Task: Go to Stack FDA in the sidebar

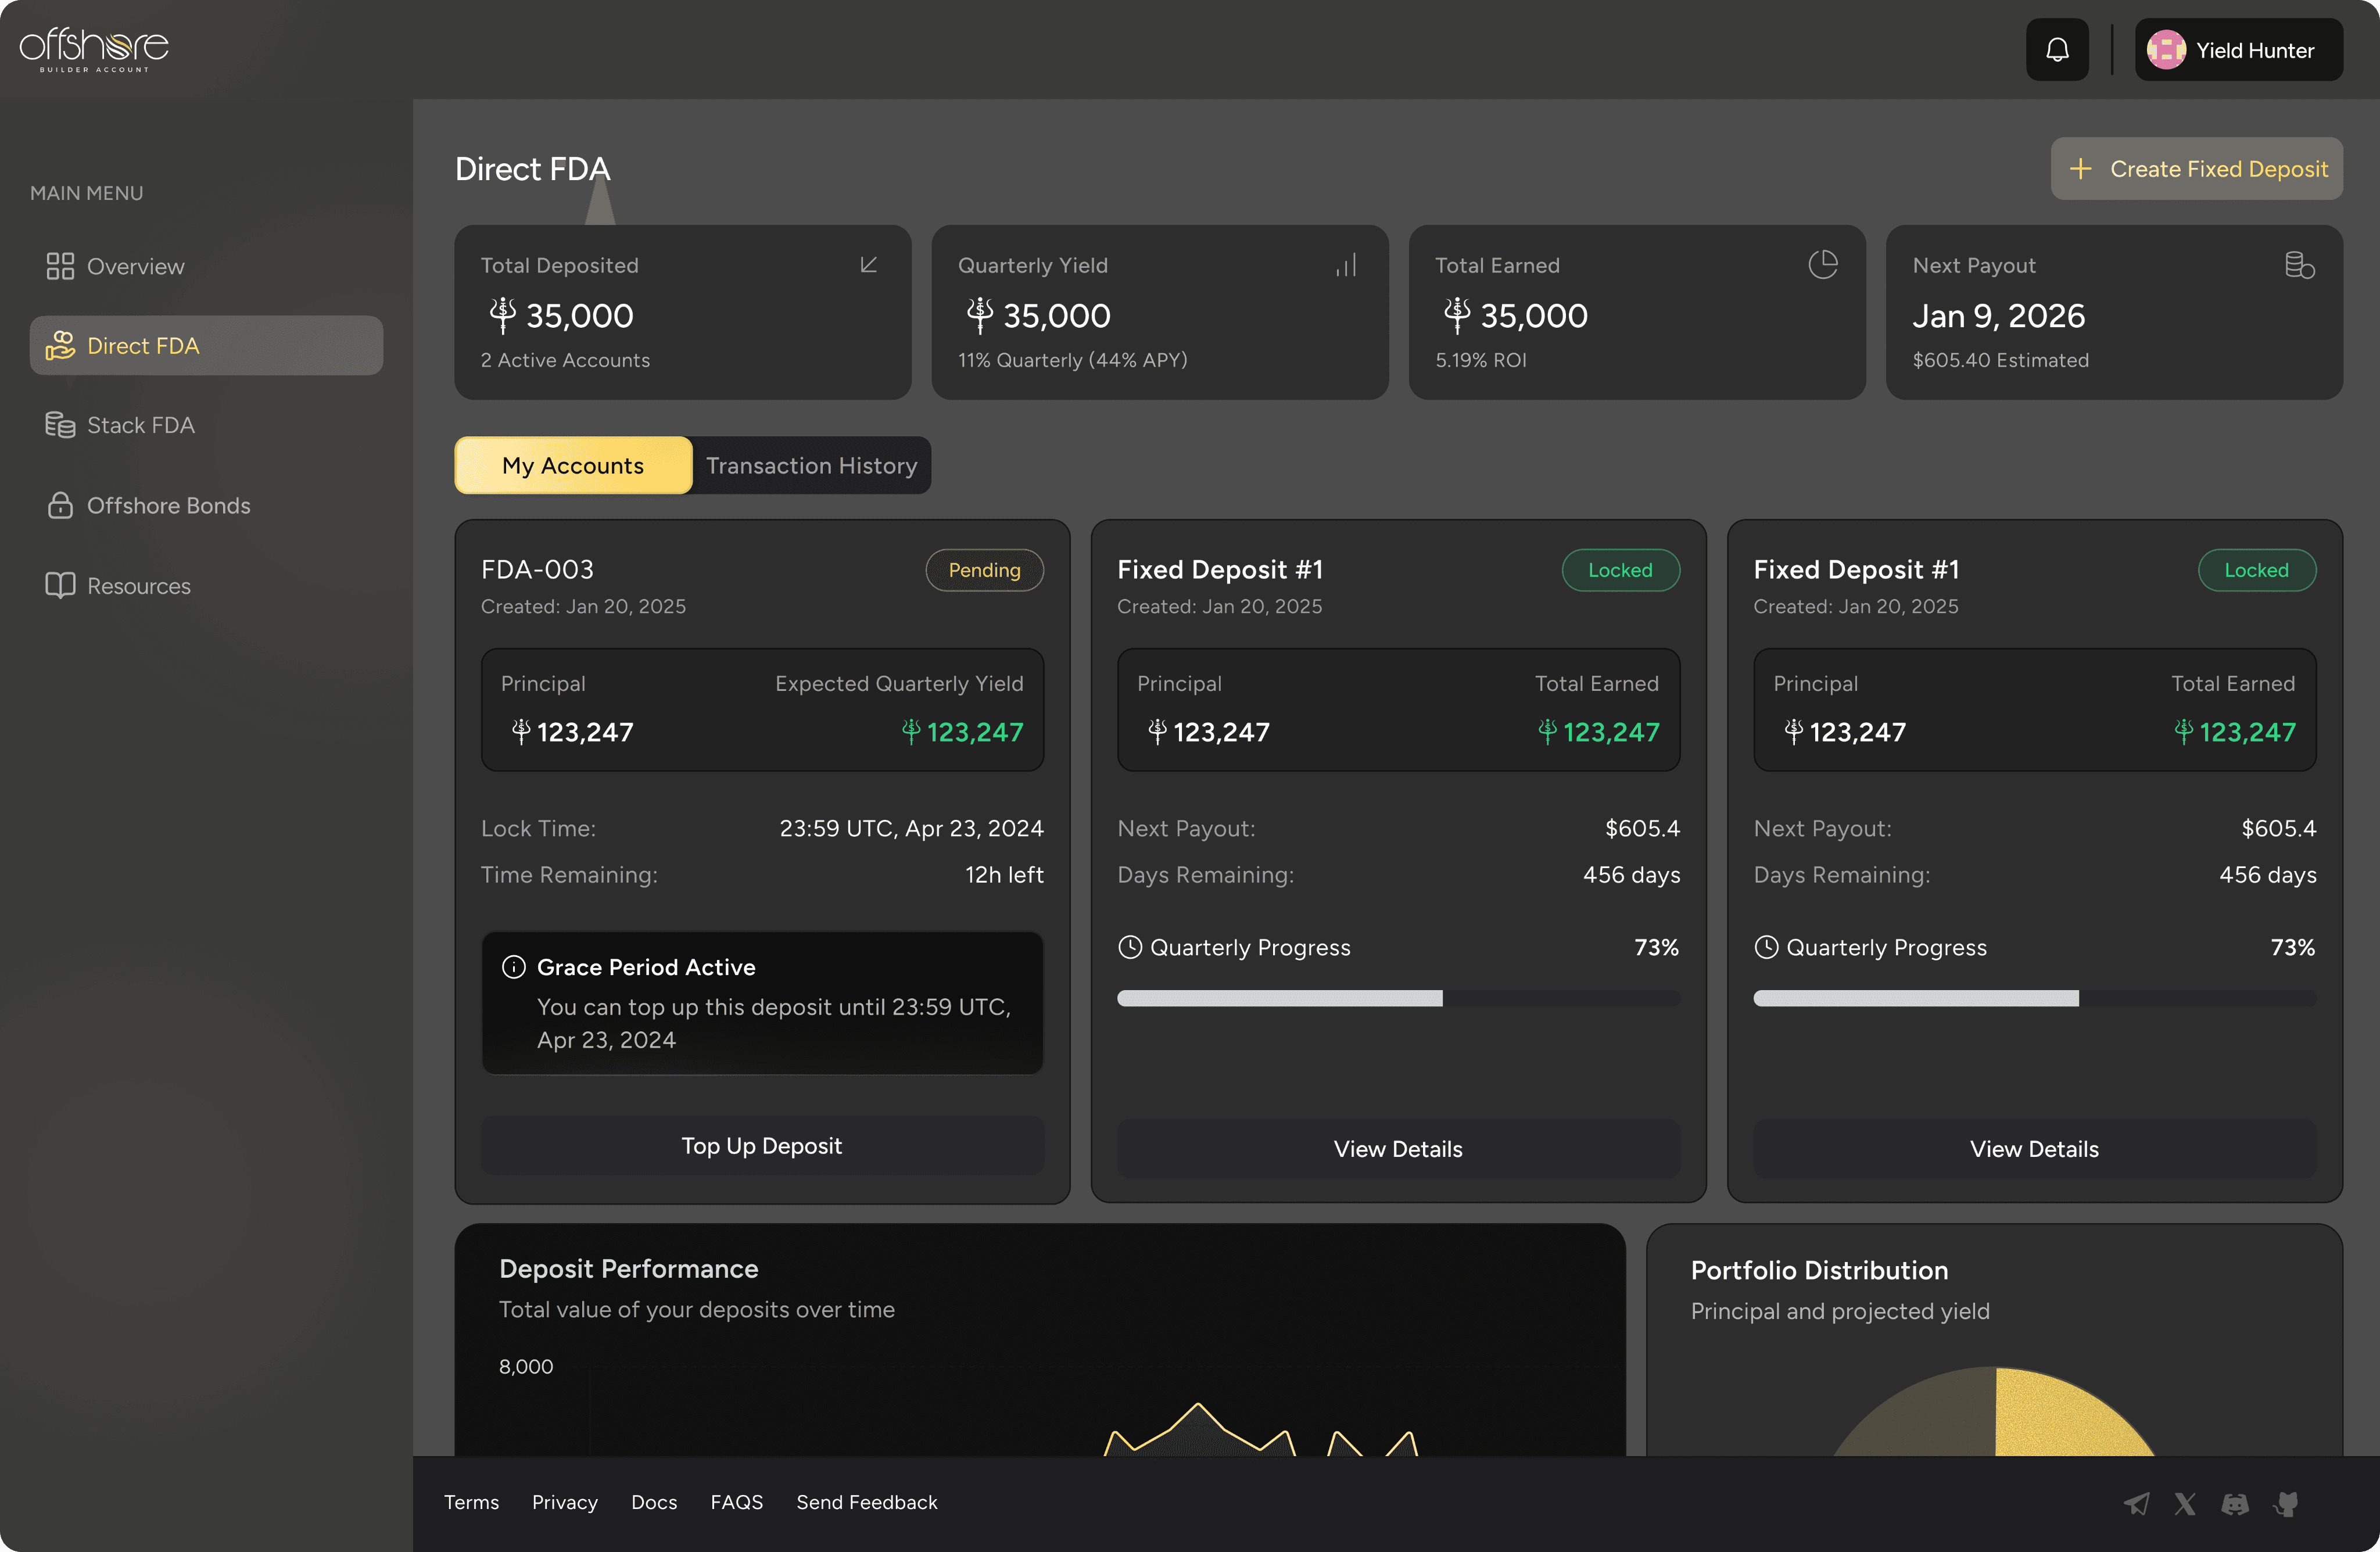Action: point(140,426)
